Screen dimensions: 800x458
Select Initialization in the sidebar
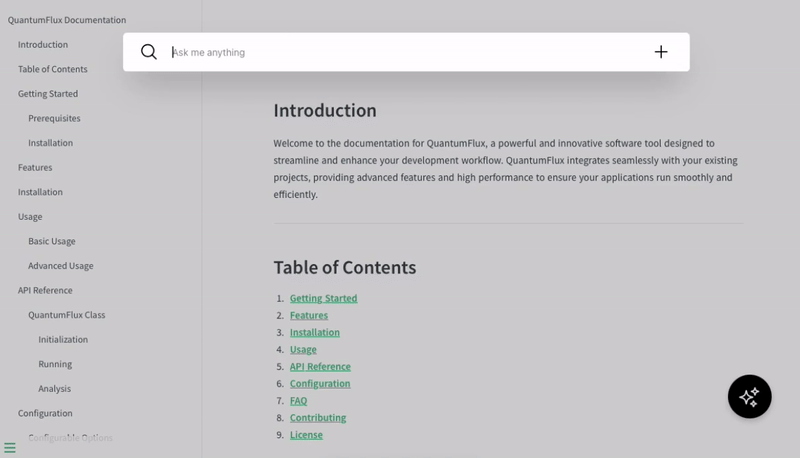63,339
